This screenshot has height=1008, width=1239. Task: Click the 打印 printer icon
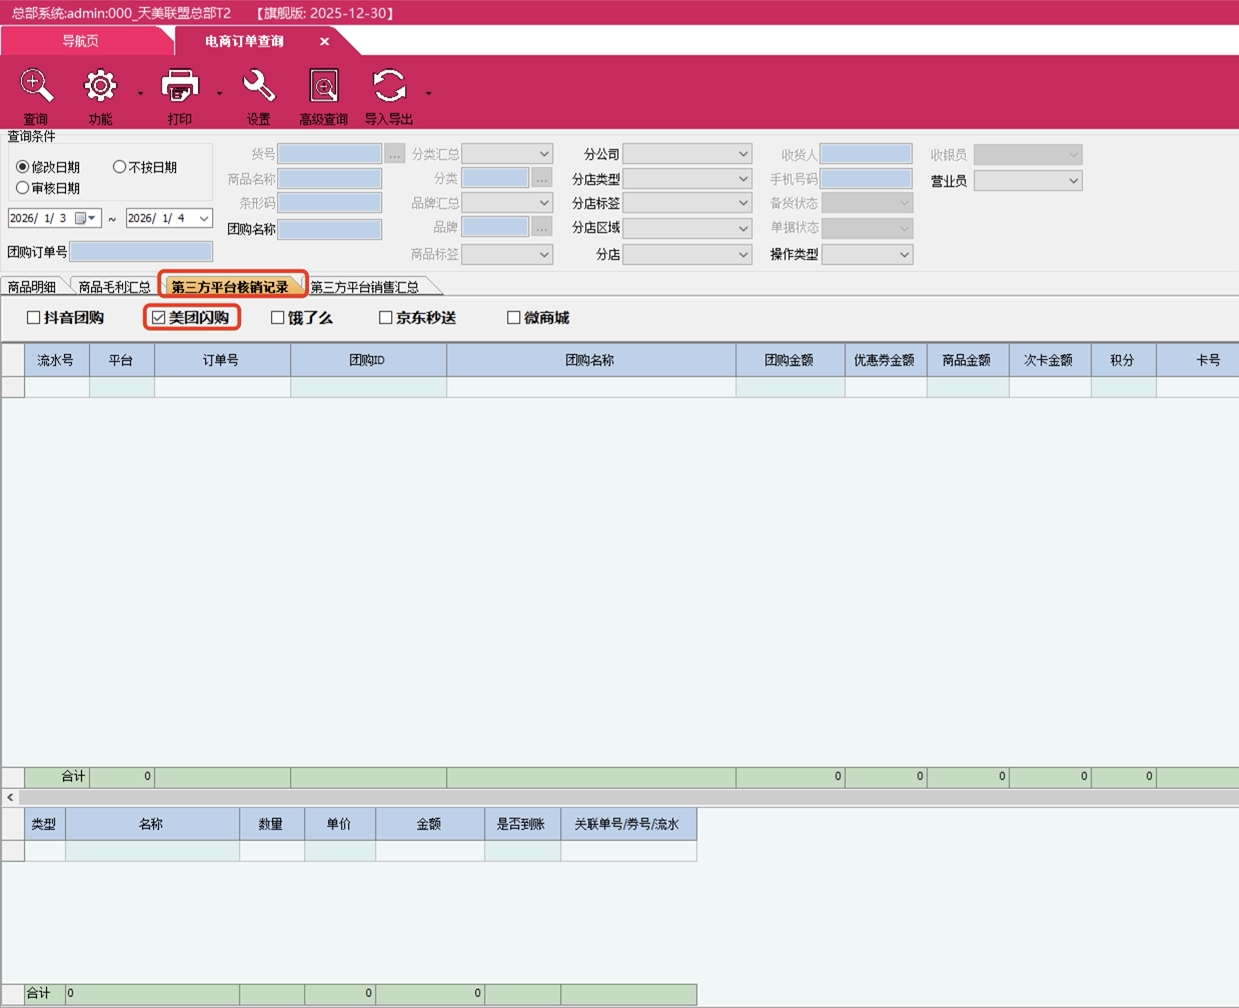coord(180,87)
